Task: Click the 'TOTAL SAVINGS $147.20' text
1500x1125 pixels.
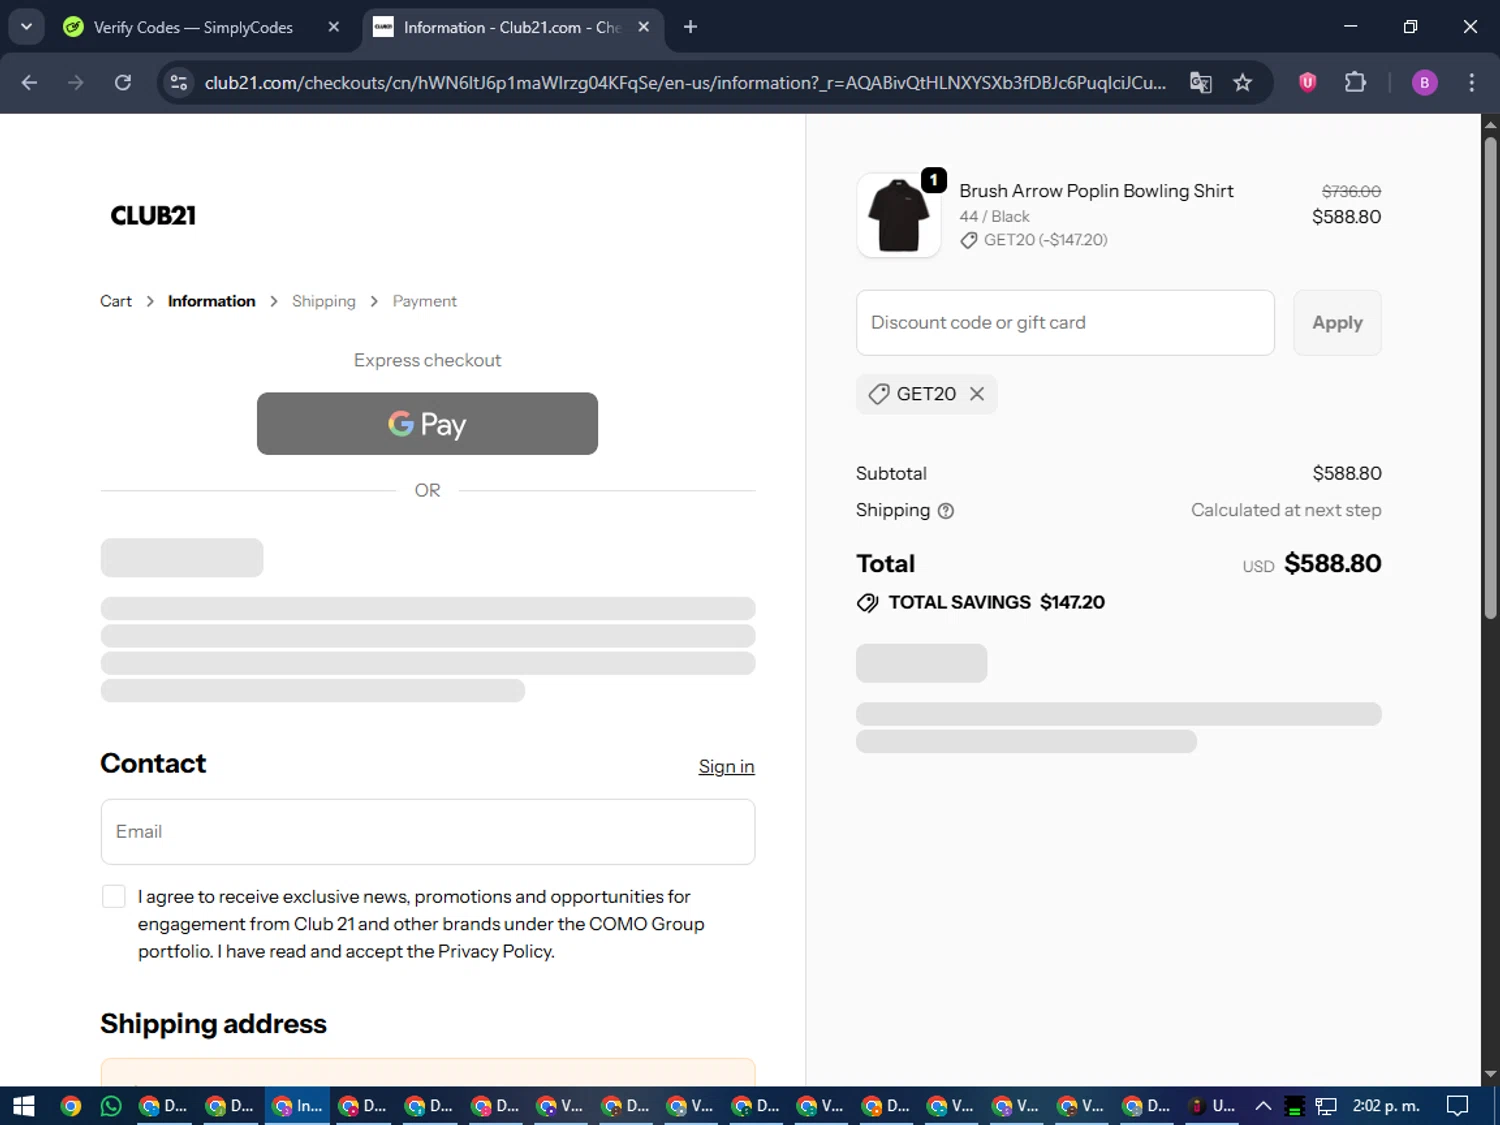Action: click(996, 603)
